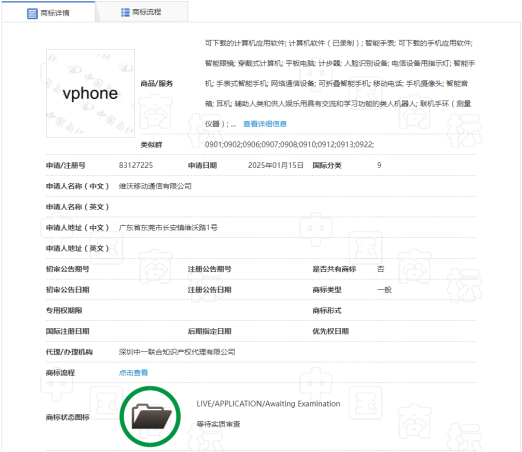Click the agency name 深圳中一联合知识产权代理有限公司
This screenshot has width=522, height=452.
point(177,352)
